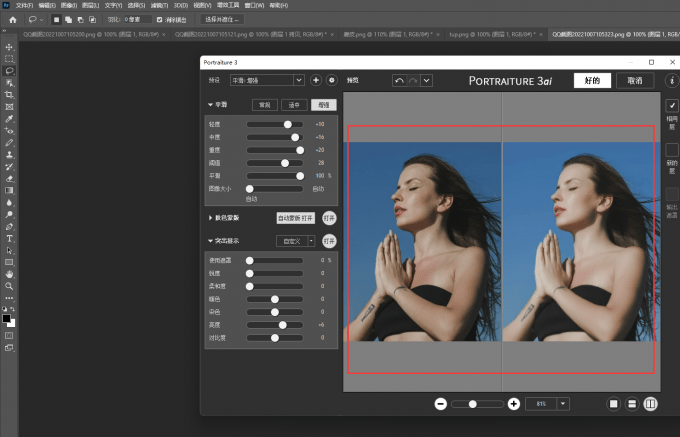Viewport: 680px width, 437px height.
Task: Select the Text tool in the toolbar
Action: coord(10,239)
